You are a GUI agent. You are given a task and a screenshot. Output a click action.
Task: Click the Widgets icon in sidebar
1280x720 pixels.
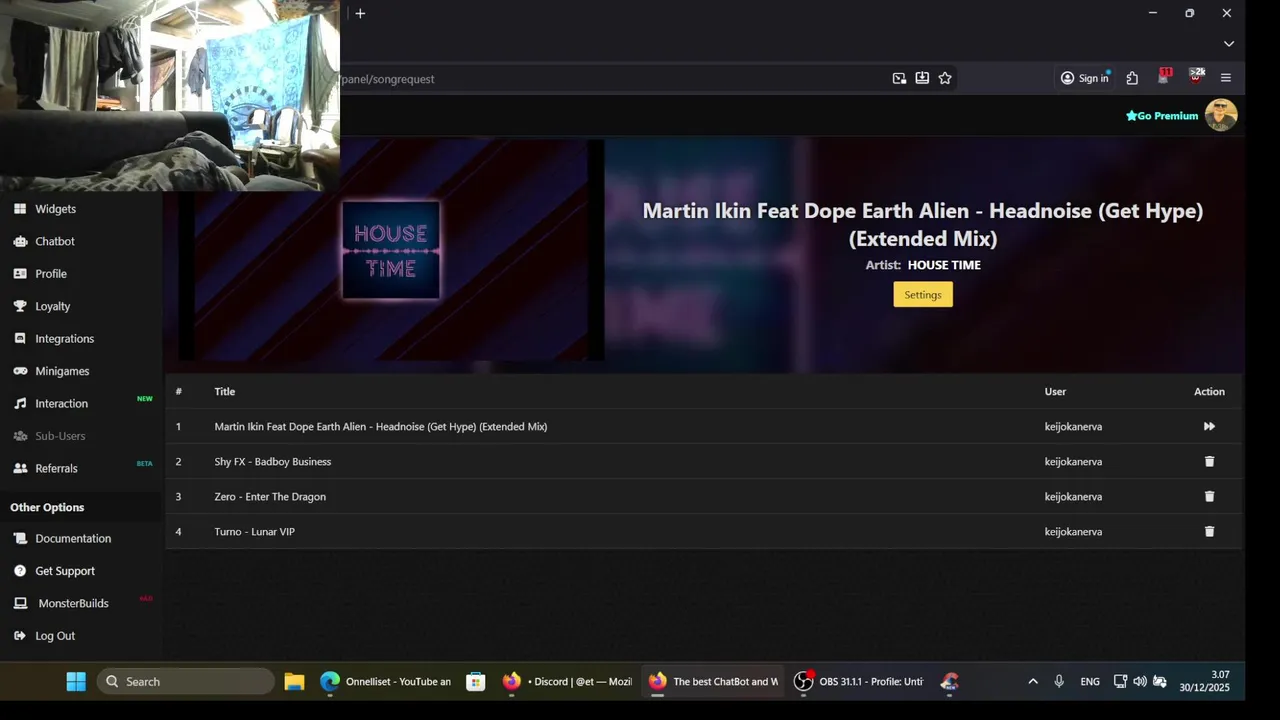[x=20, y=209]
